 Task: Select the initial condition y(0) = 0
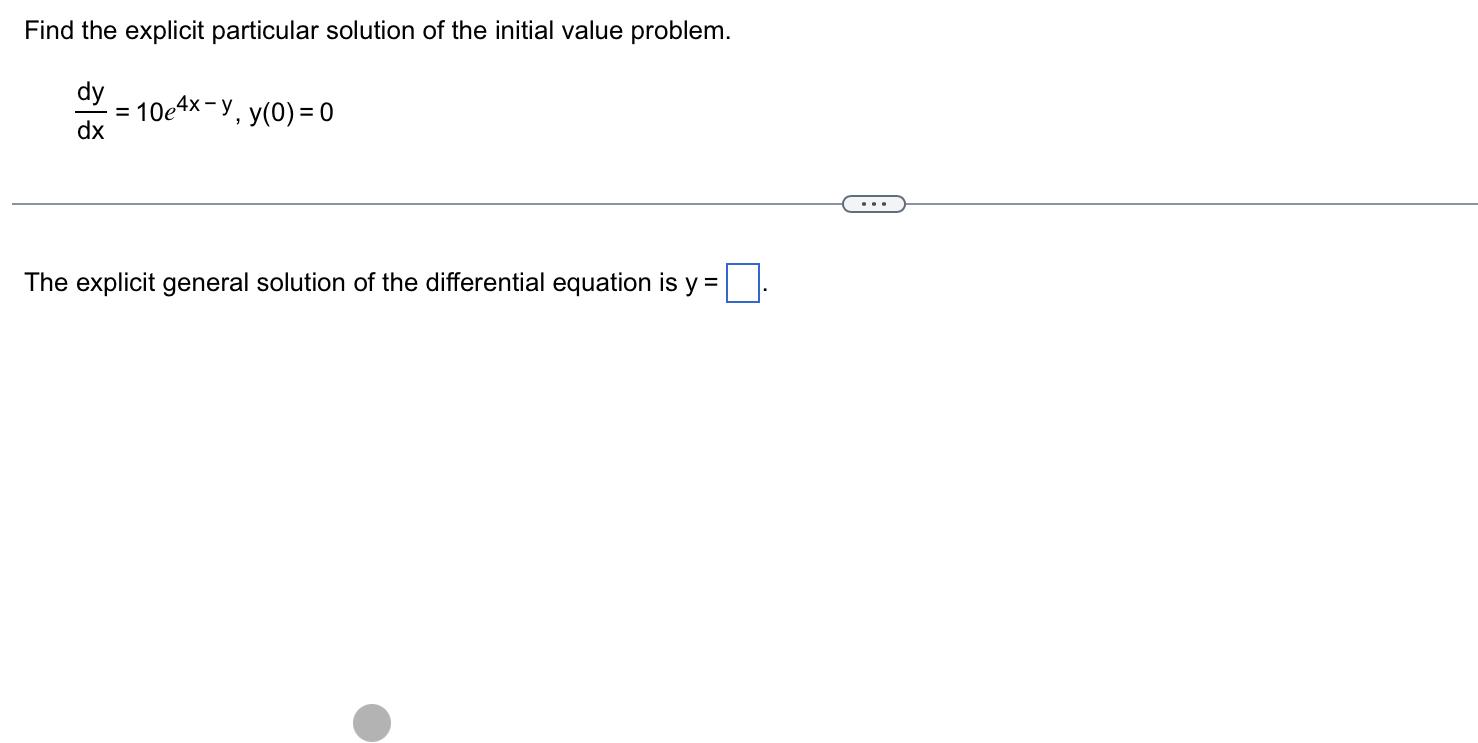(294, 113)
